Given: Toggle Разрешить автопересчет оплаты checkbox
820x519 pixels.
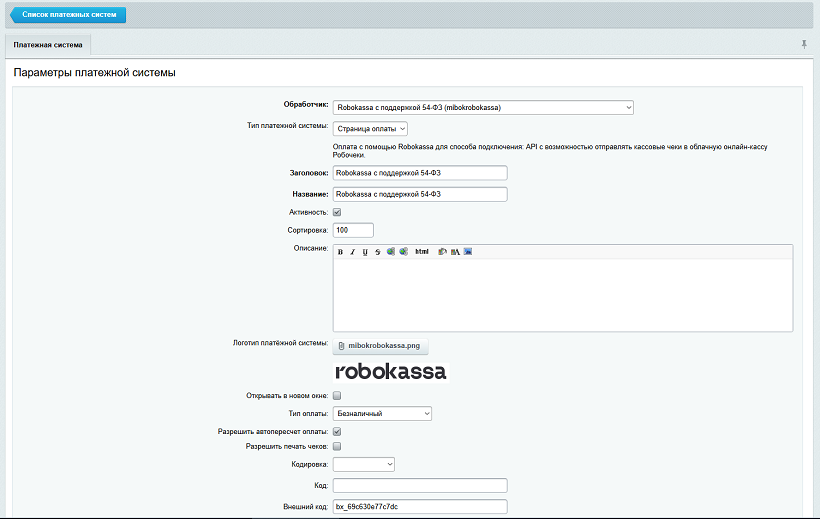Looking at the screenshot, I should (x=337, y=431).
